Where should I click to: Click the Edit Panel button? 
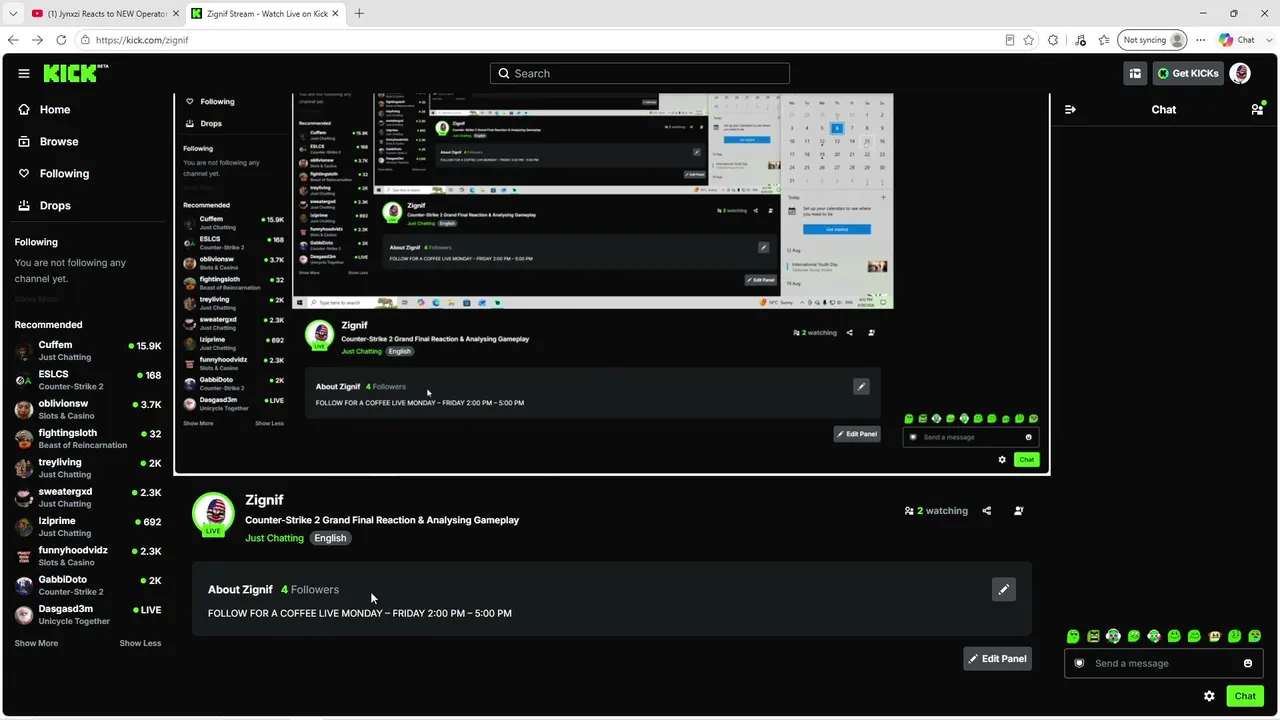pyautogui.click(x=997, y=658)
